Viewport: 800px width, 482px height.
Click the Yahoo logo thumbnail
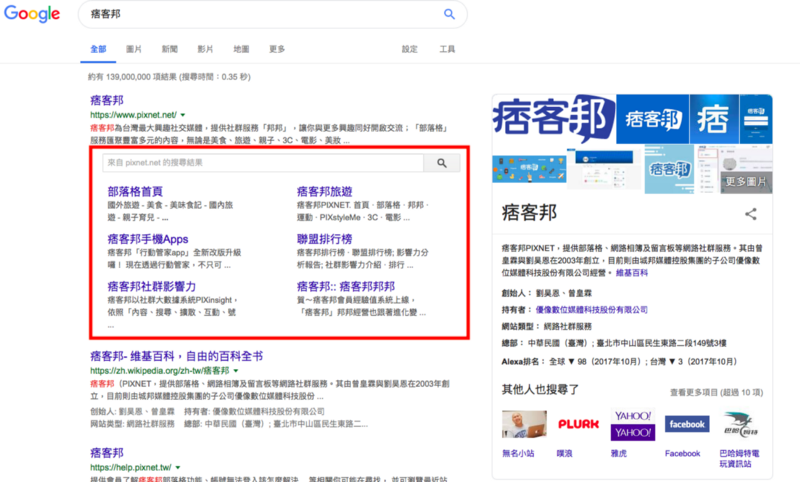(x=633, y=424)
